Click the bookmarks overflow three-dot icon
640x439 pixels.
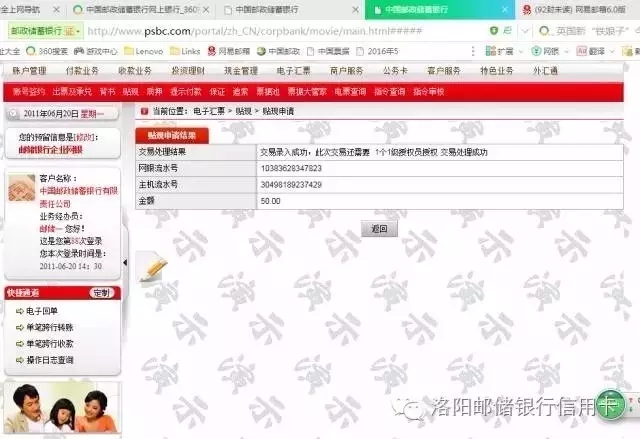[473, 51]
